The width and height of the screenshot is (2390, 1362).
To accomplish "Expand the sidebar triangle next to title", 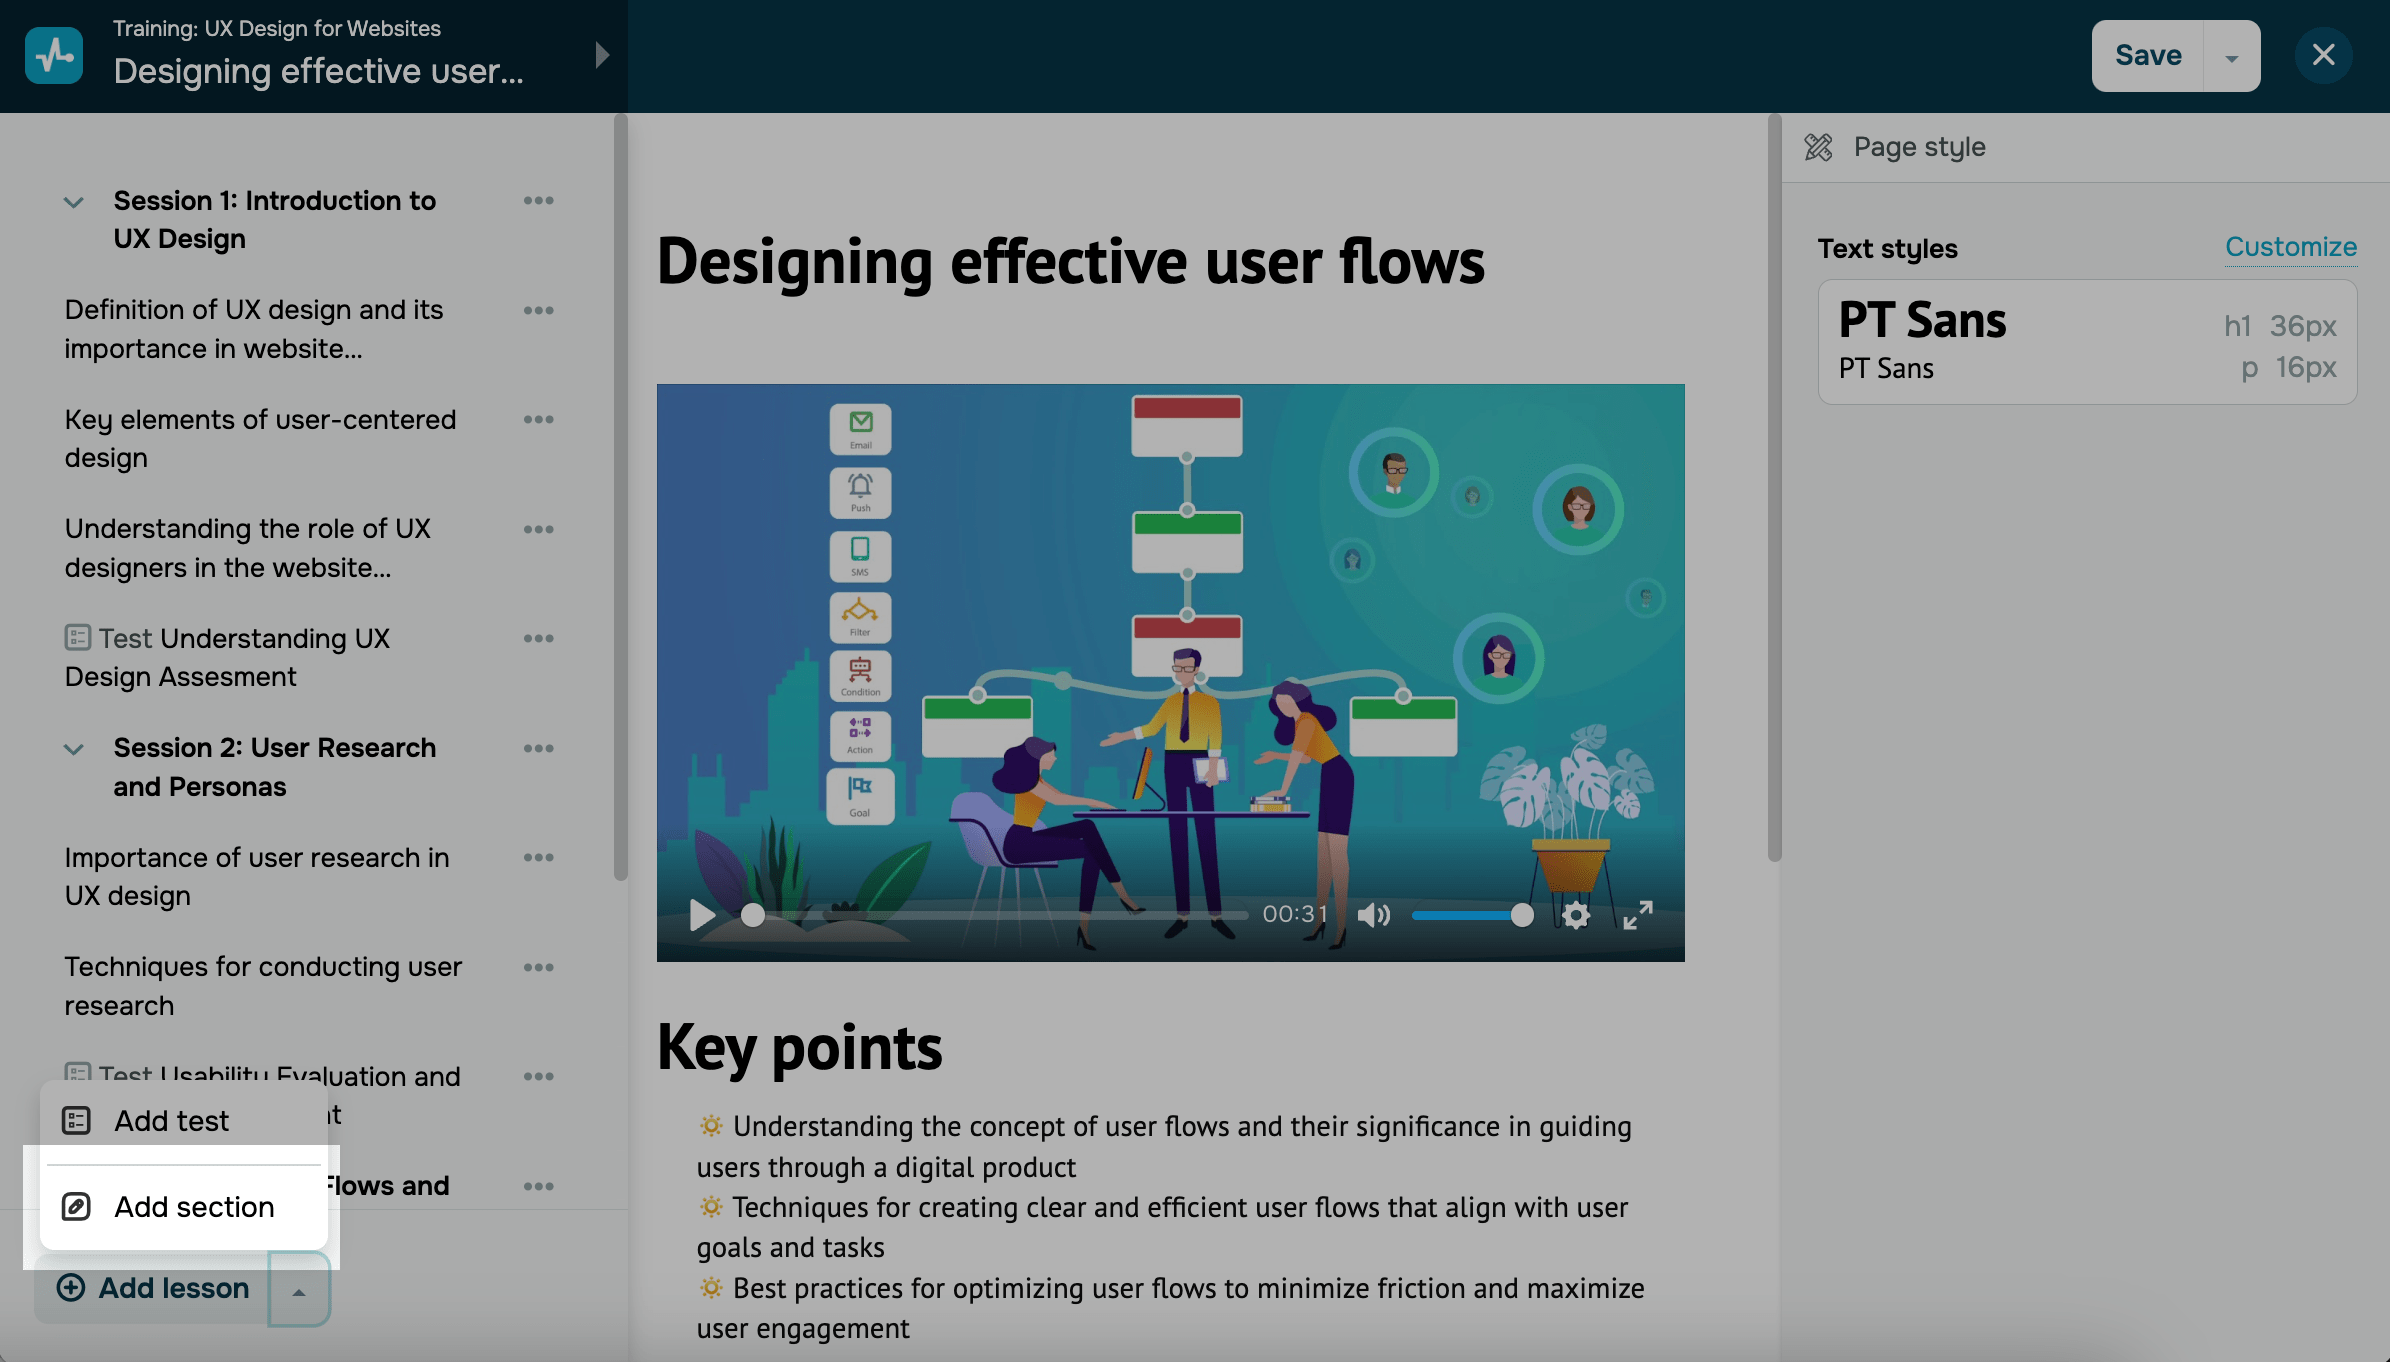I will click(x=601, y=55).
